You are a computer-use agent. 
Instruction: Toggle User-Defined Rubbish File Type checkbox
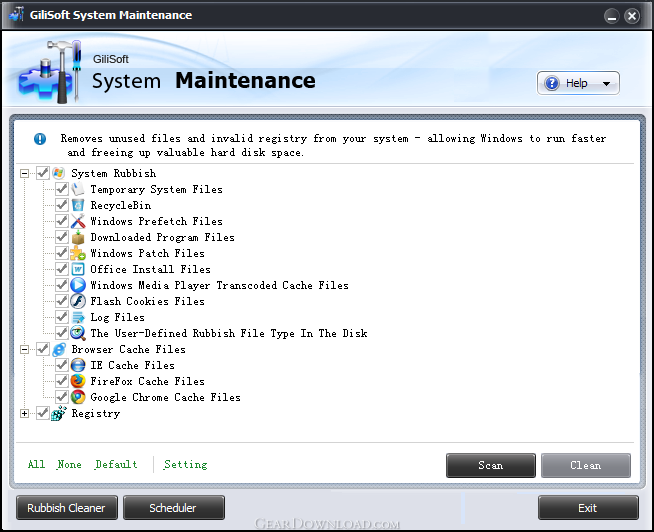coord(62,333)
